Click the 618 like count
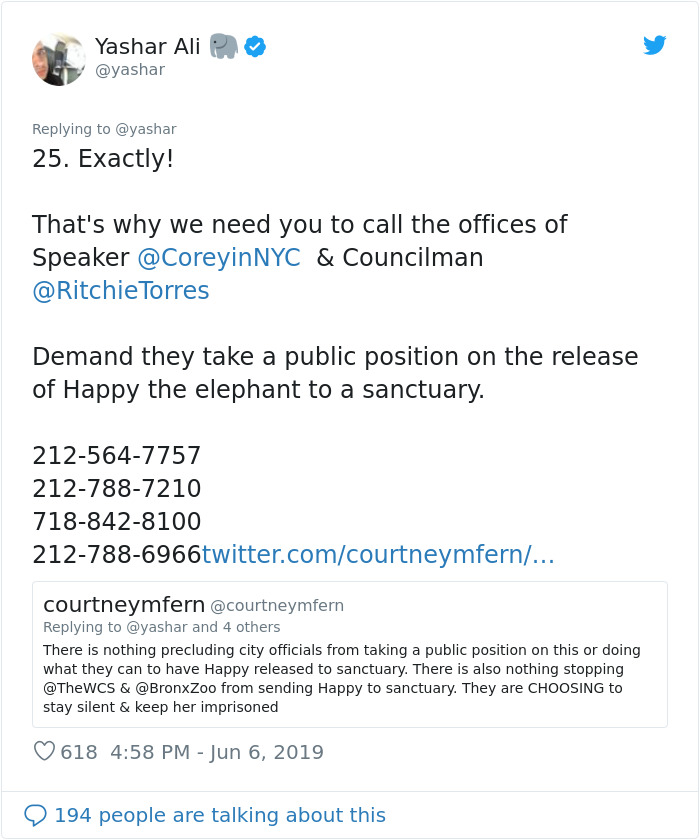700x840 pixels. [80, 751]
